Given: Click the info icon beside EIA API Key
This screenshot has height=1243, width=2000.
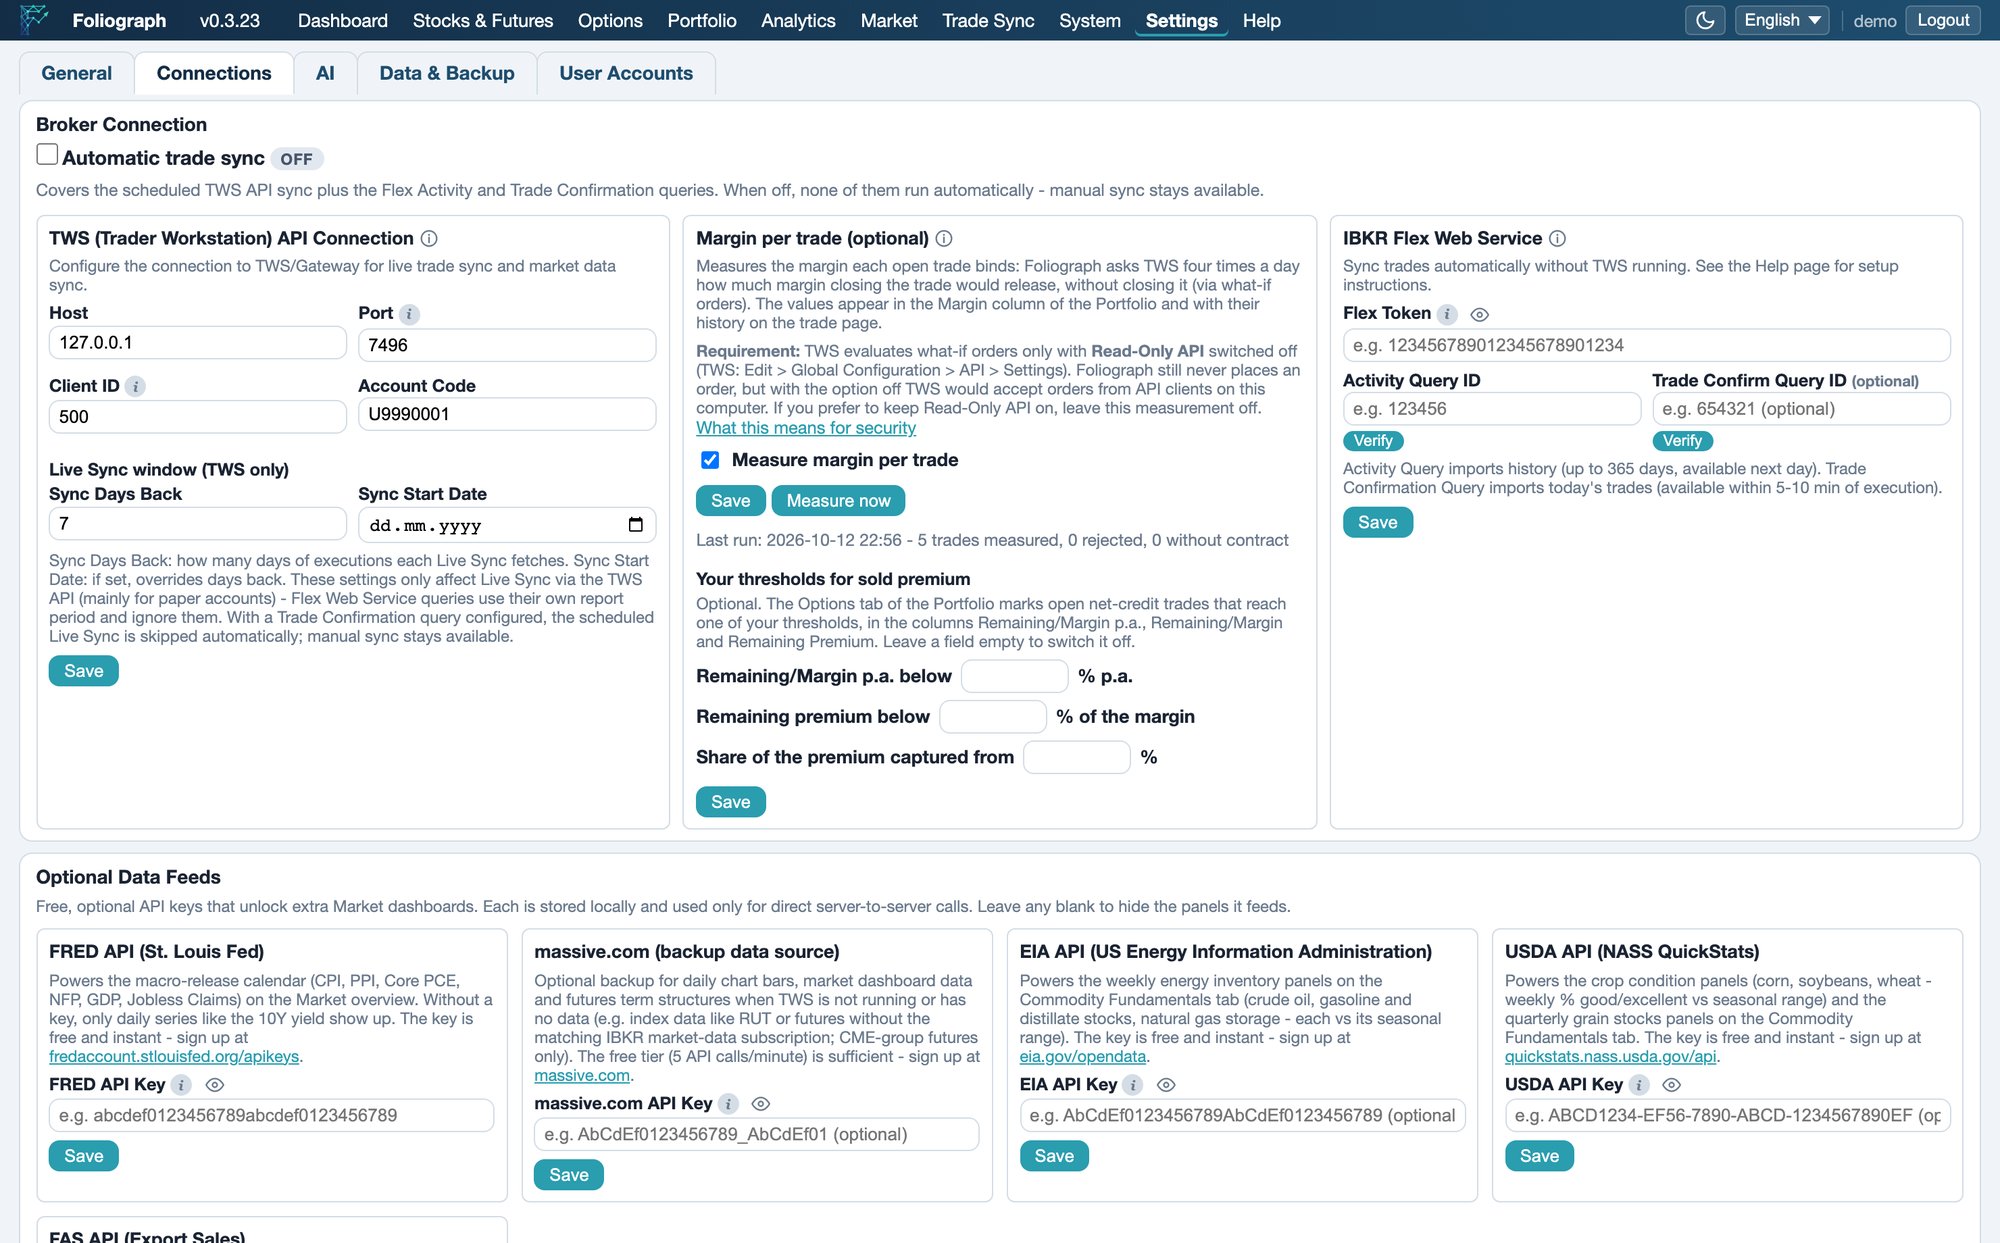Looking at the screenshot, I should coord(1133,1085).
